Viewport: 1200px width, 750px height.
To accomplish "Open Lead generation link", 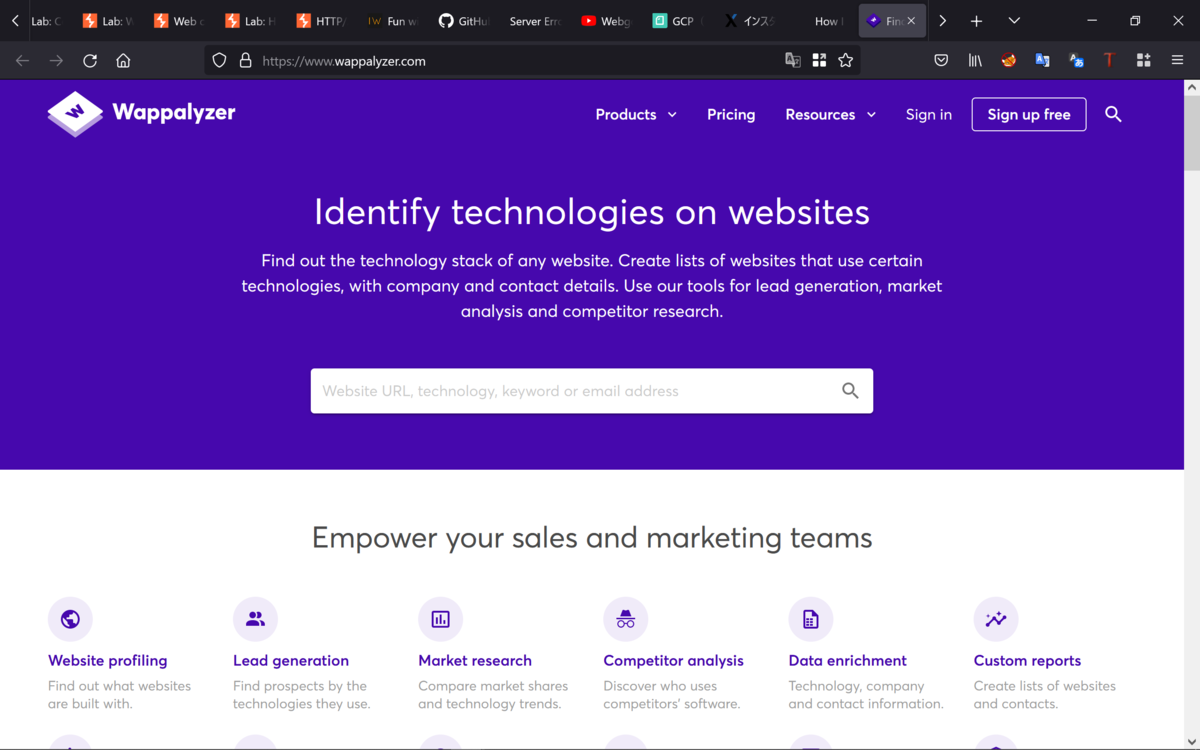I will (291, 661).
